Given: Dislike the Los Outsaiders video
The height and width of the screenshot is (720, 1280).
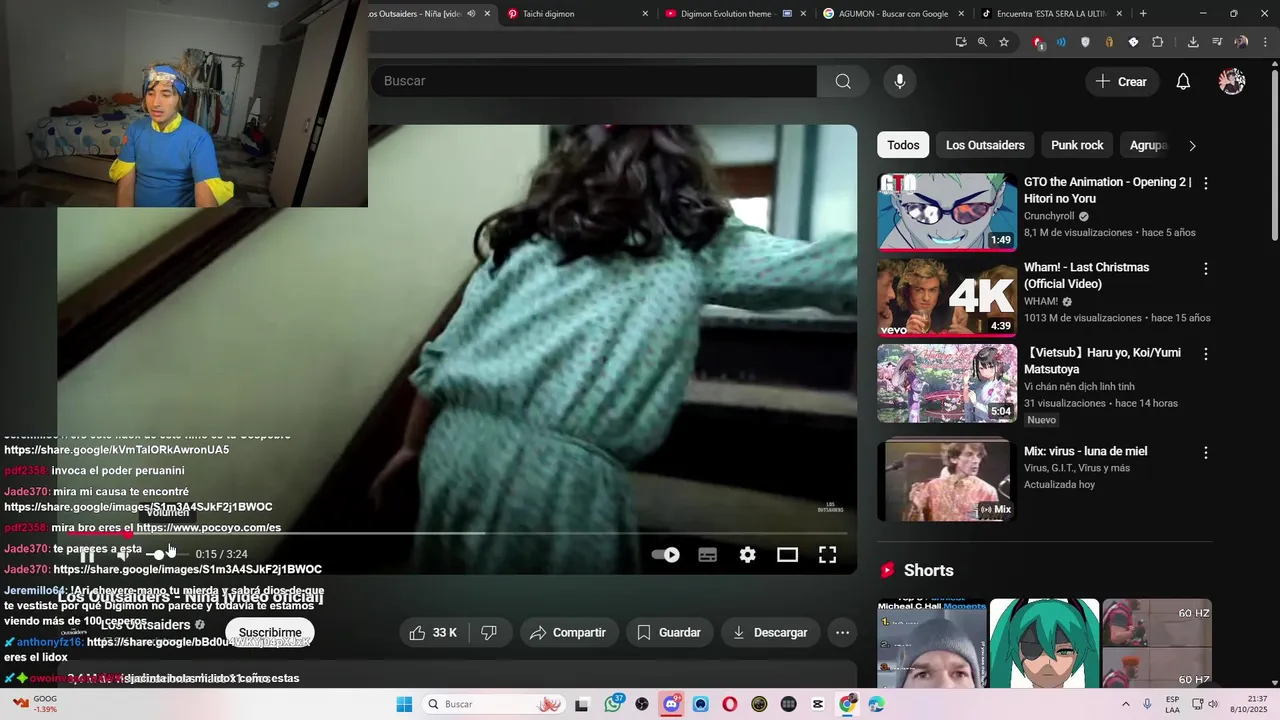Looking at the screenshot, I should [489, 632].
